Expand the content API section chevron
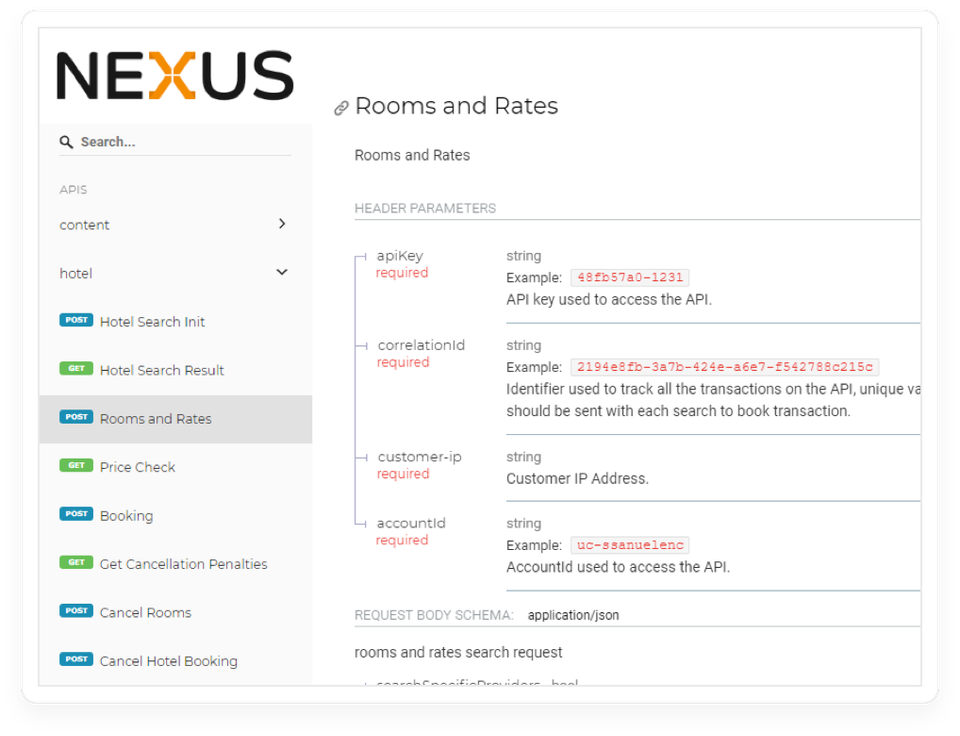 pyautogui.click(x=282, y=224)
